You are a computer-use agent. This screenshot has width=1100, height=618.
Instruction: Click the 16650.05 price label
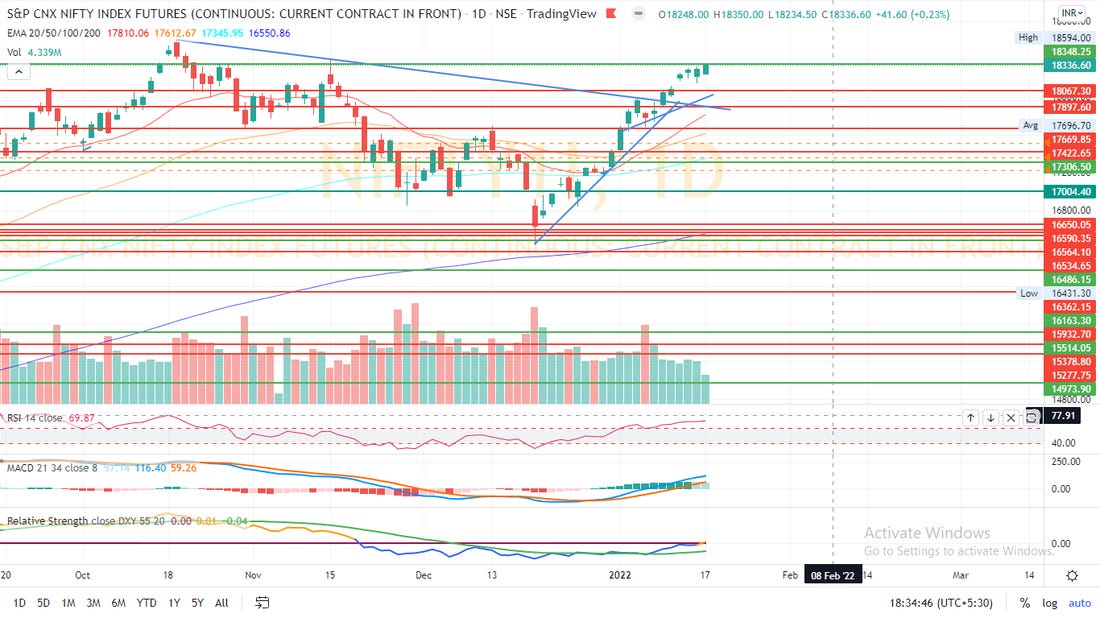(x=1071, y=225)
